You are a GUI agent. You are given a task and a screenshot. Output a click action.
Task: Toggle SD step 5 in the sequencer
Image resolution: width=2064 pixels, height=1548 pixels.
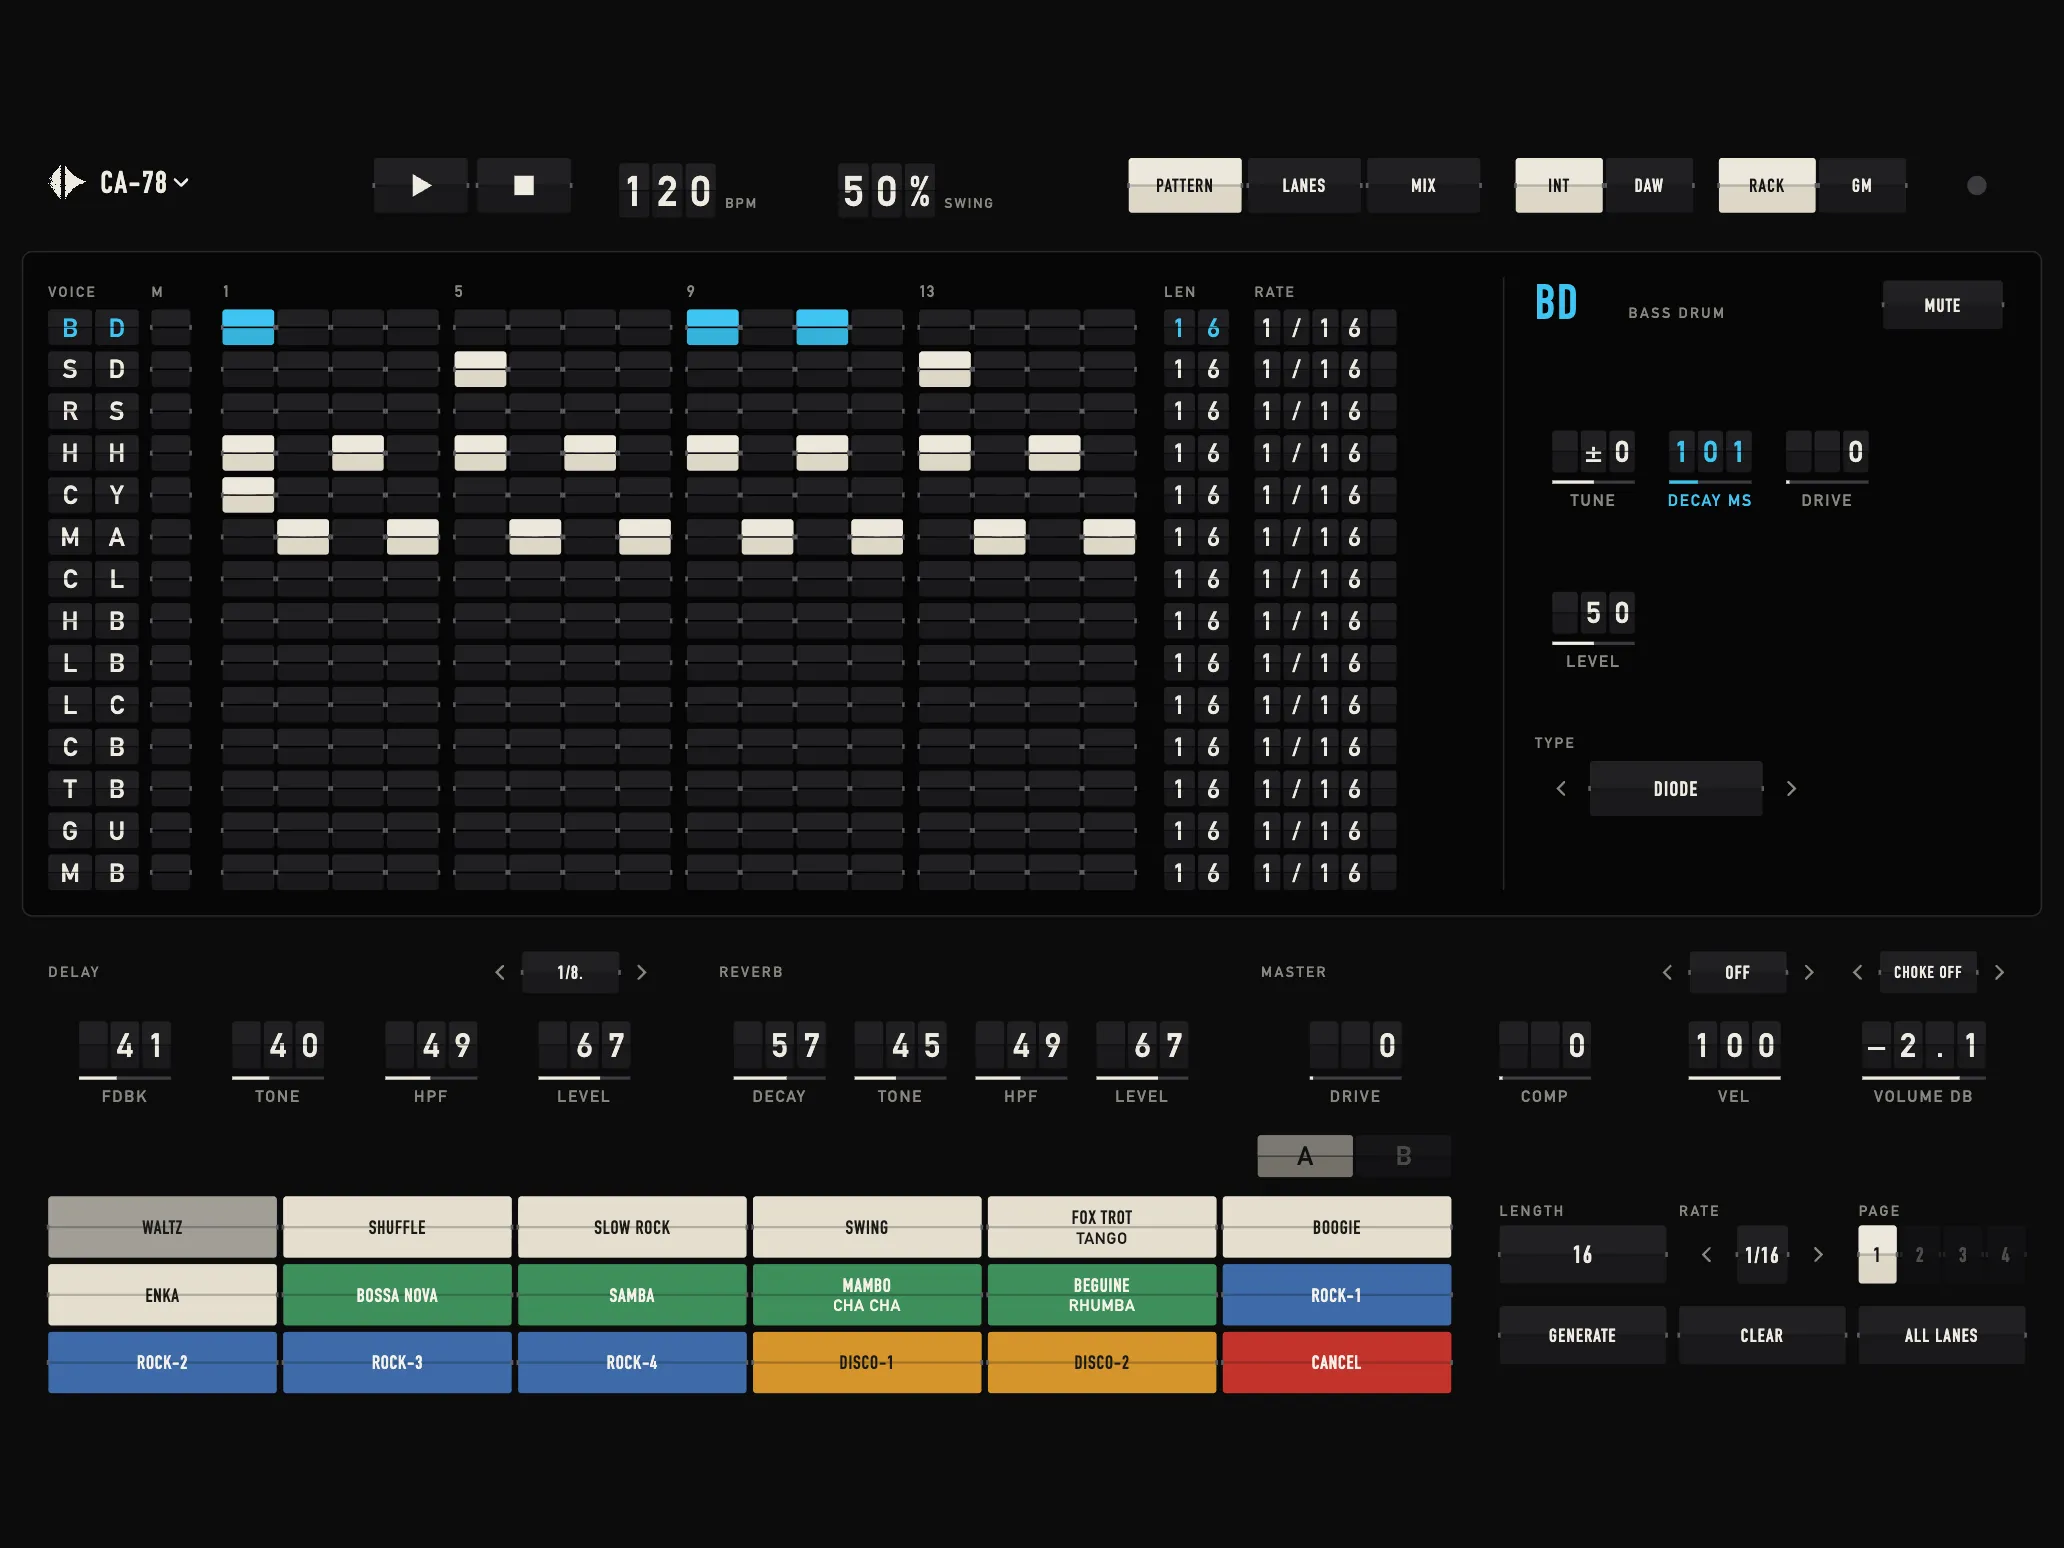(x=480, y=369)
